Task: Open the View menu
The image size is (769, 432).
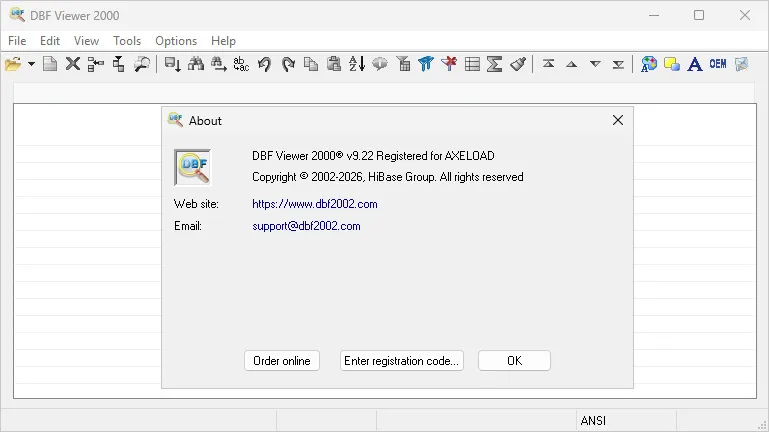Action: point(86,41)
